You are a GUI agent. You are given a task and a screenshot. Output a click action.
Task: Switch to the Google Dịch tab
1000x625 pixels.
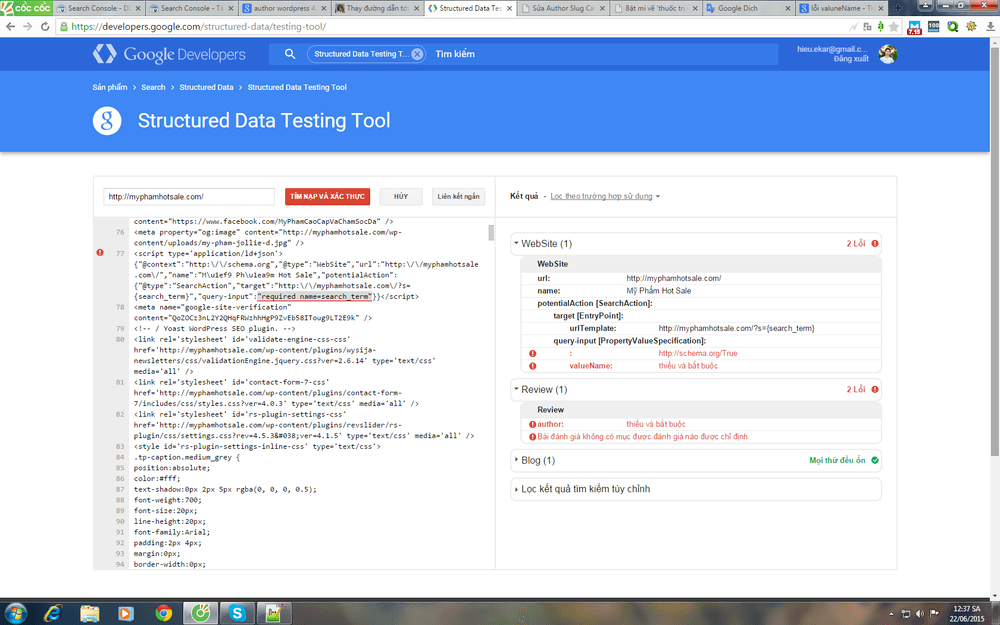click(748, 8)
